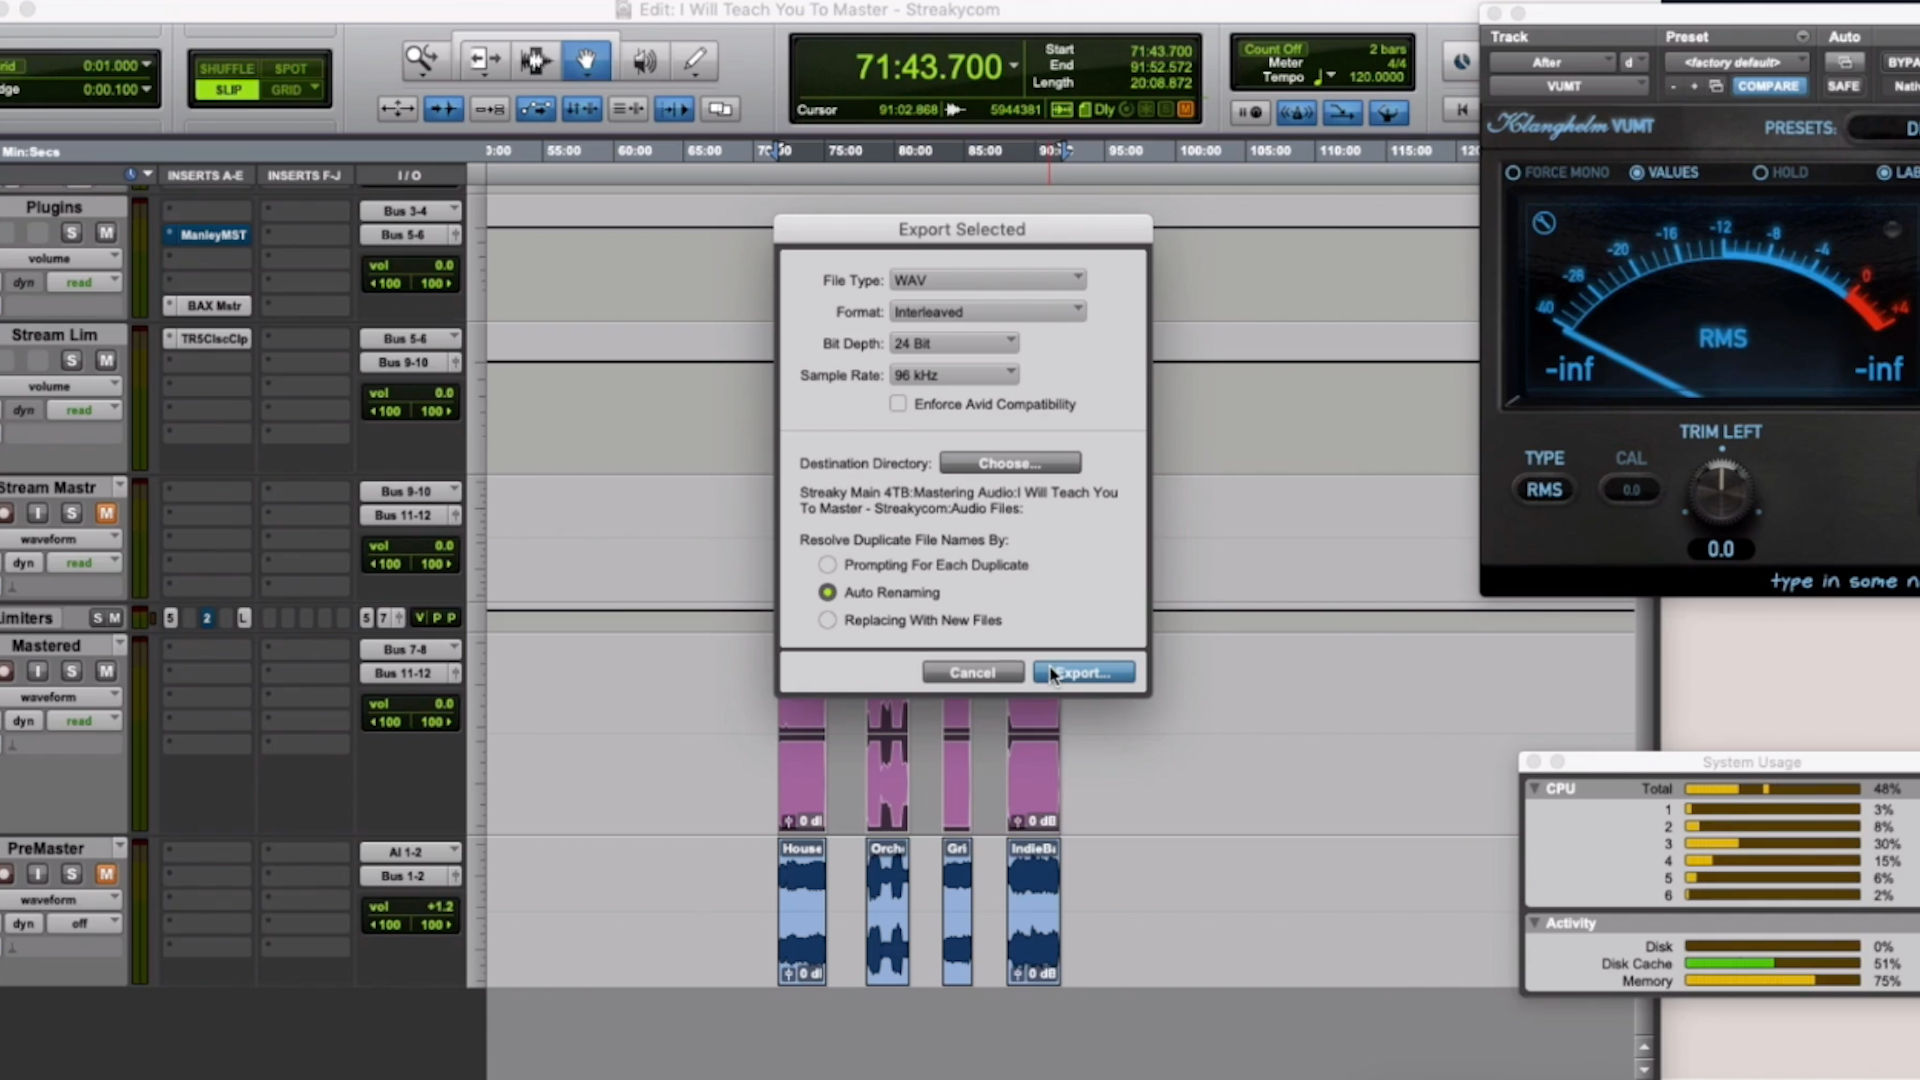Mute the Stream Mastr track
1920x1080 pixels.
(x=105, y=513)
